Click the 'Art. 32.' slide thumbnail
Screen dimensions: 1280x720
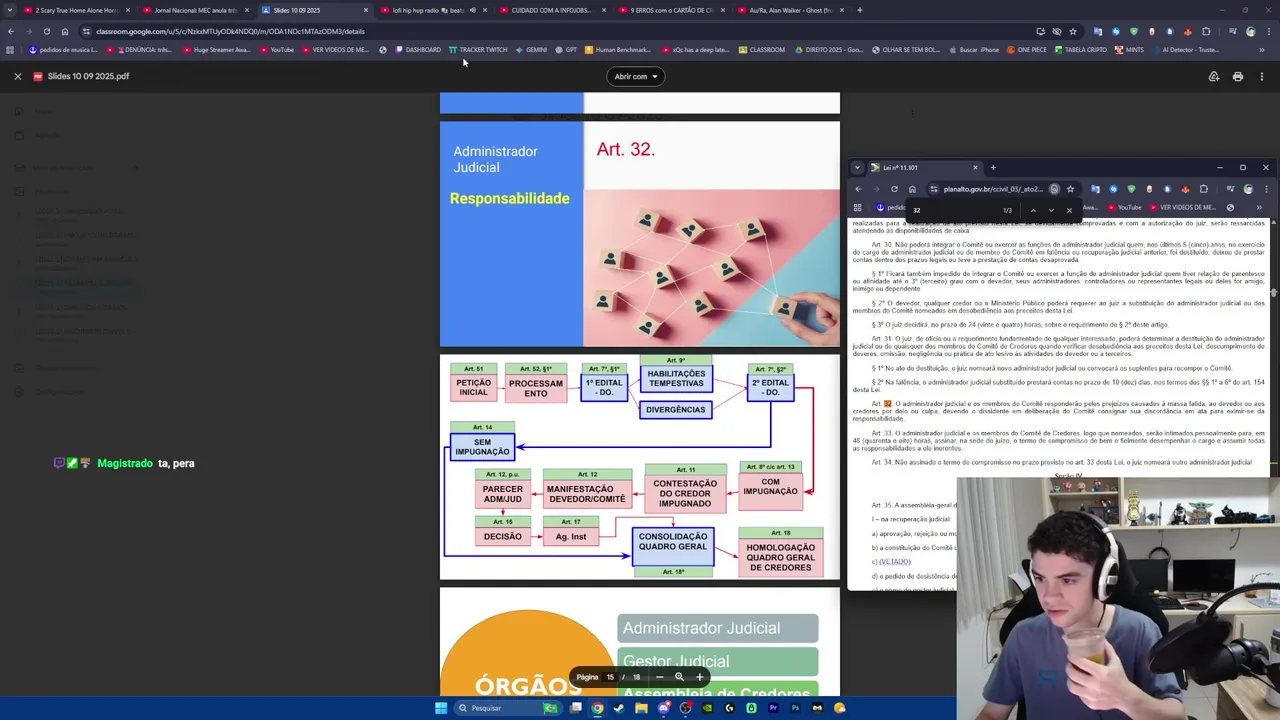tap(640, 234)
